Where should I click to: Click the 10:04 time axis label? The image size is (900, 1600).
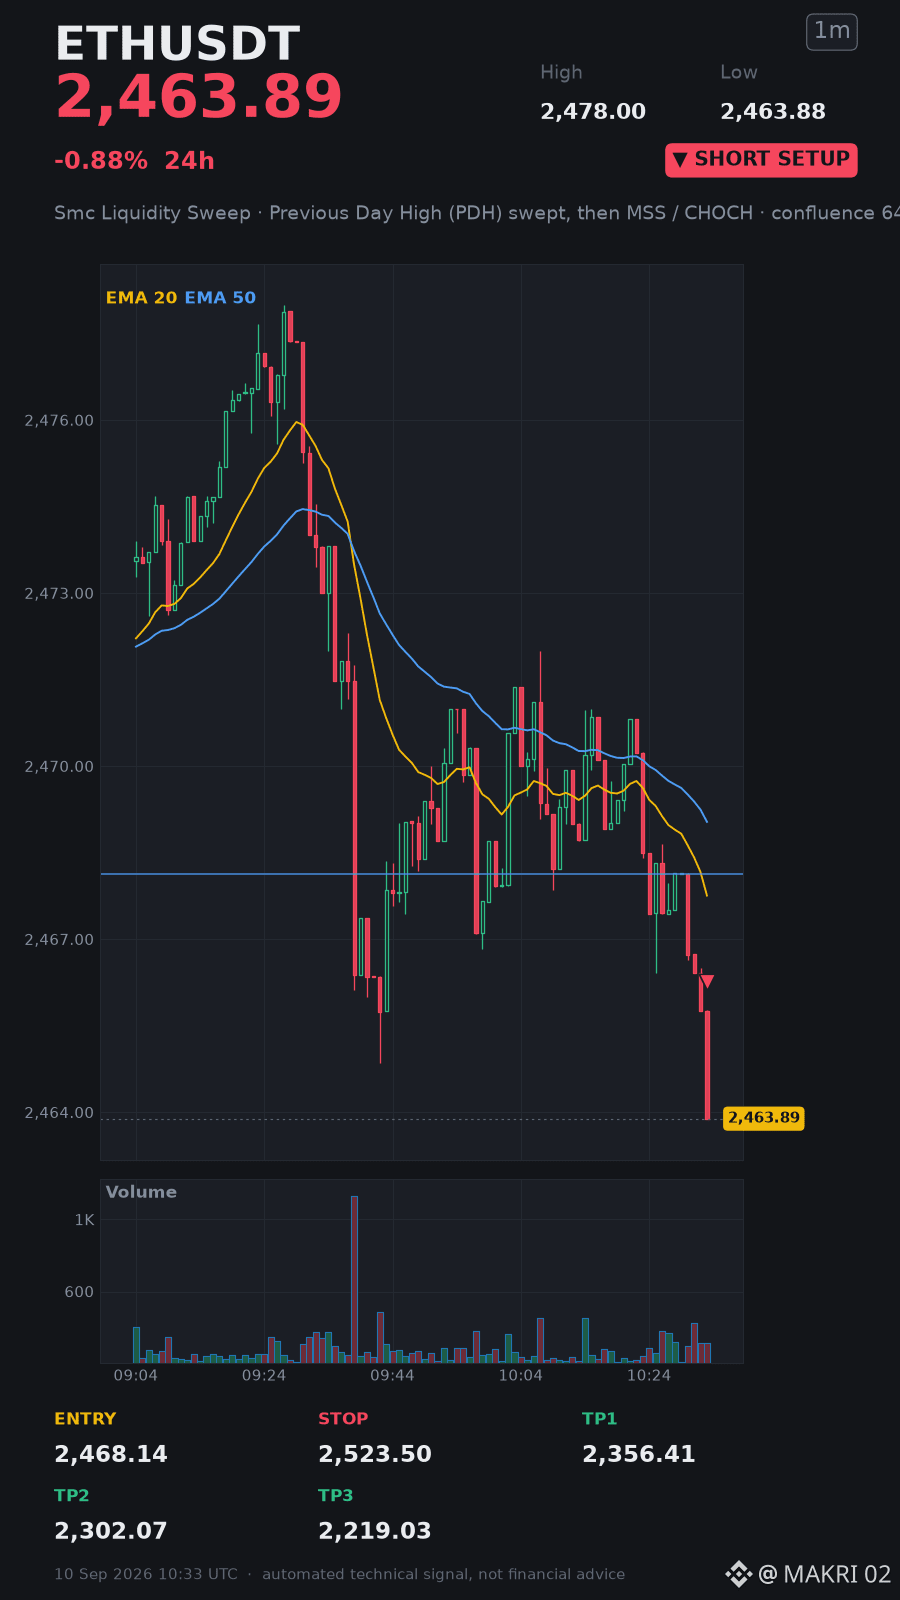[520, 1376]
